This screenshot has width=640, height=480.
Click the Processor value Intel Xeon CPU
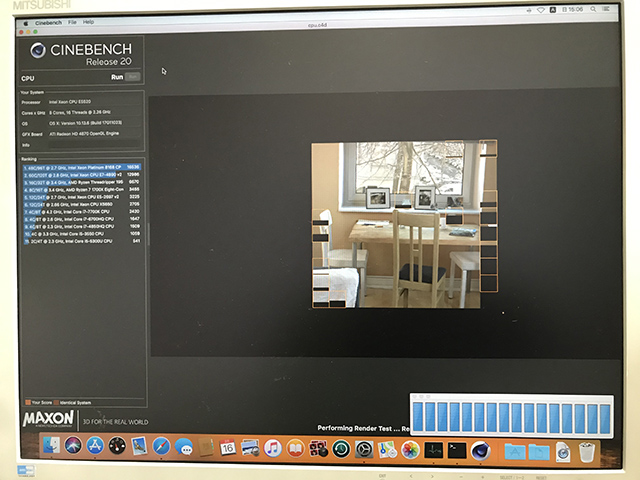[70, 102]
